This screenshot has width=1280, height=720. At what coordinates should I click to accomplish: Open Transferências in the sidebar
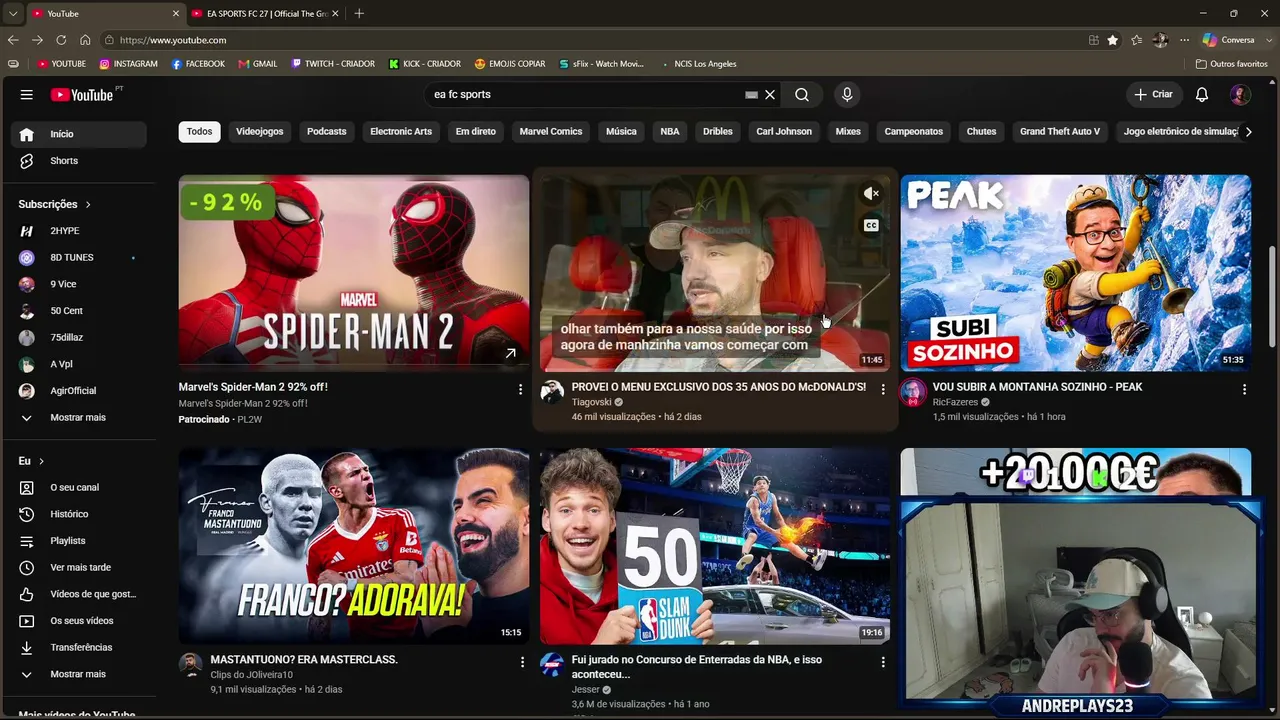tap(79, 648)
